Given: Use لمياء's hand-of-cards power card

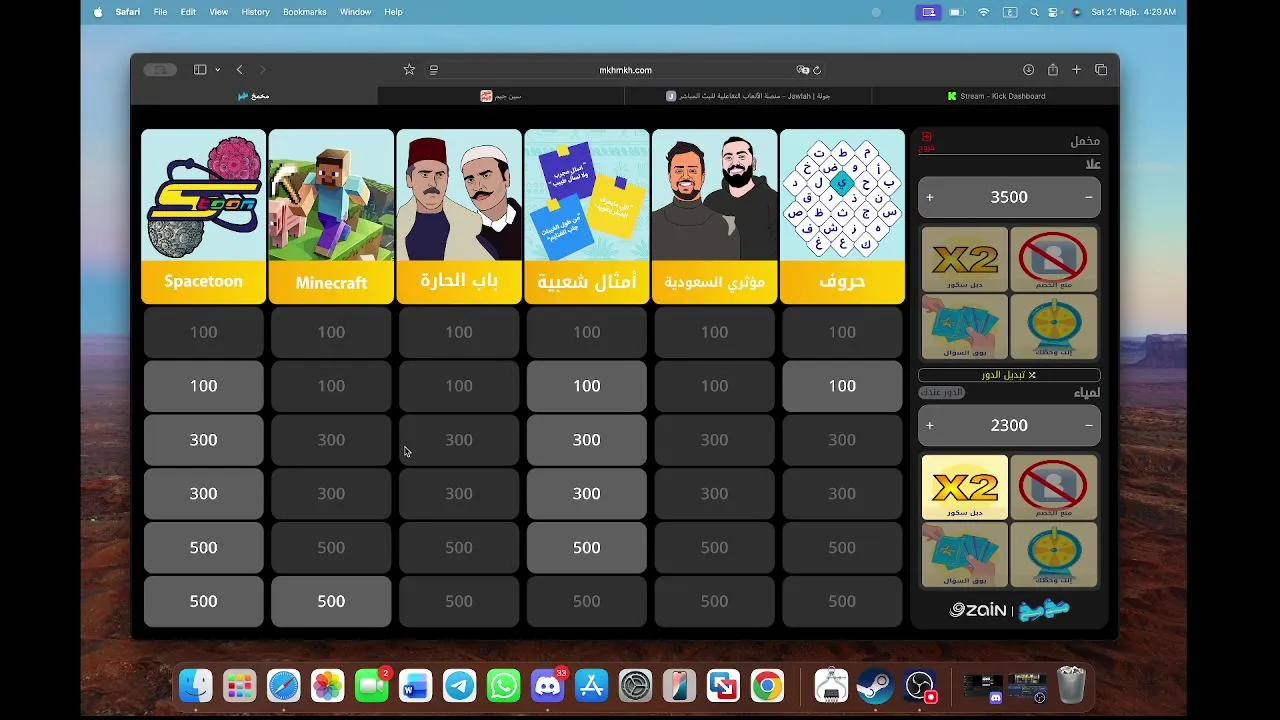Looking at the screenshot, I should pyautogui.click(x=964, y=554).
